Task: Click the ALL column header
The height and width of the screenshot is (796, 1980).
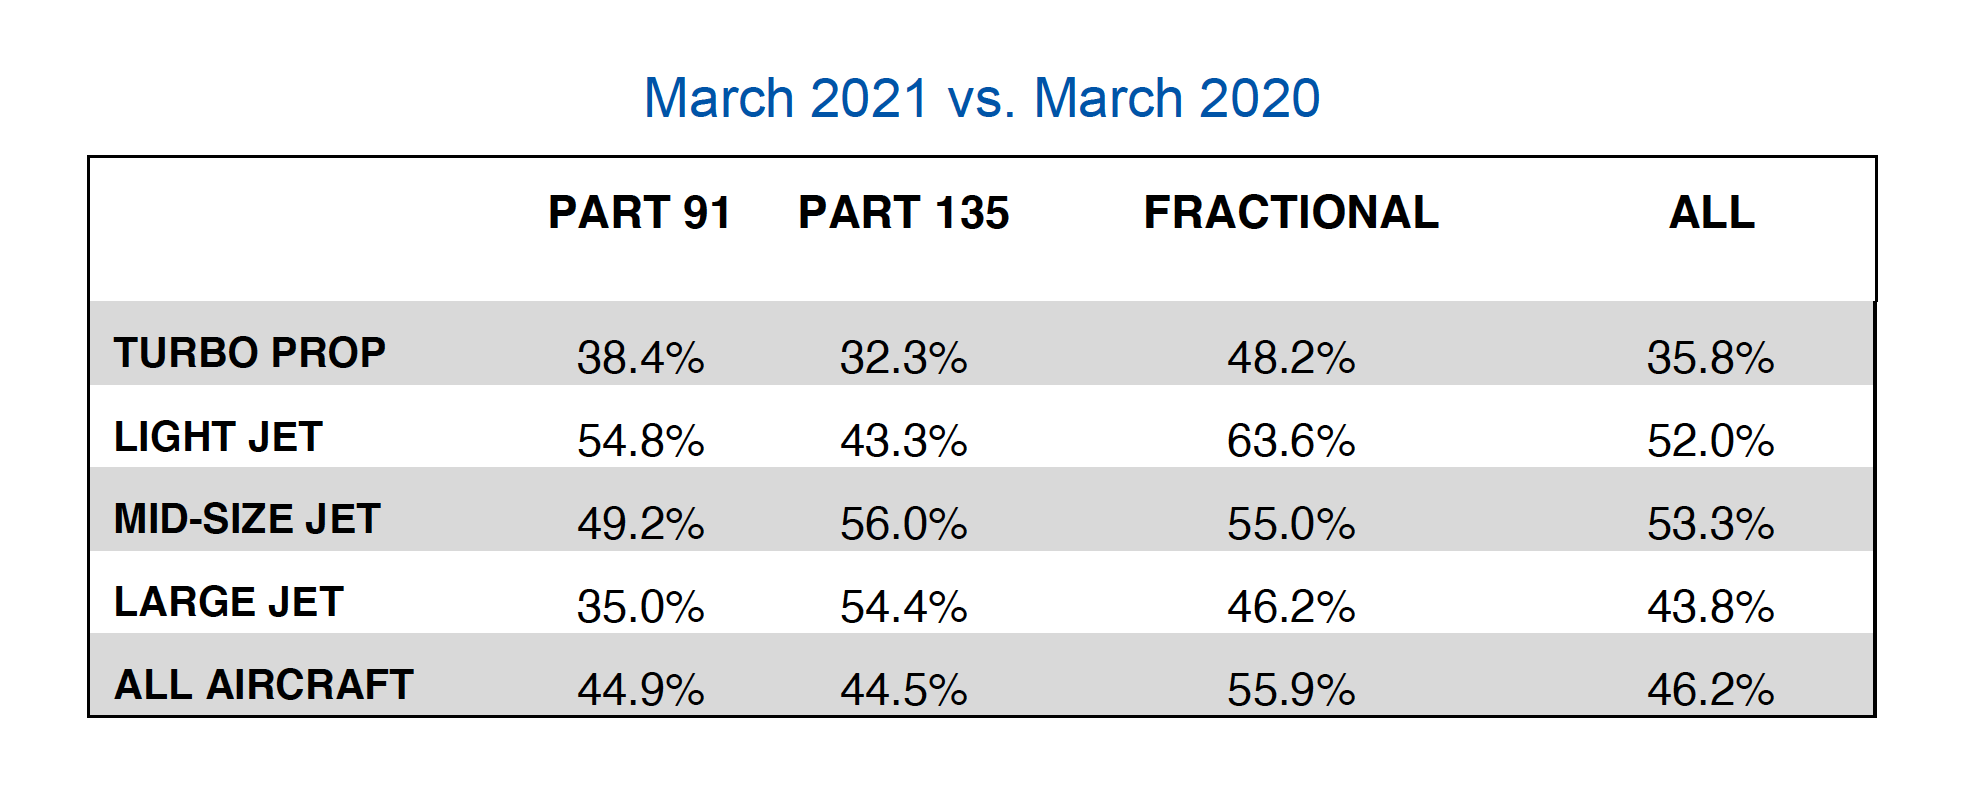Action: pos(1711,212)
